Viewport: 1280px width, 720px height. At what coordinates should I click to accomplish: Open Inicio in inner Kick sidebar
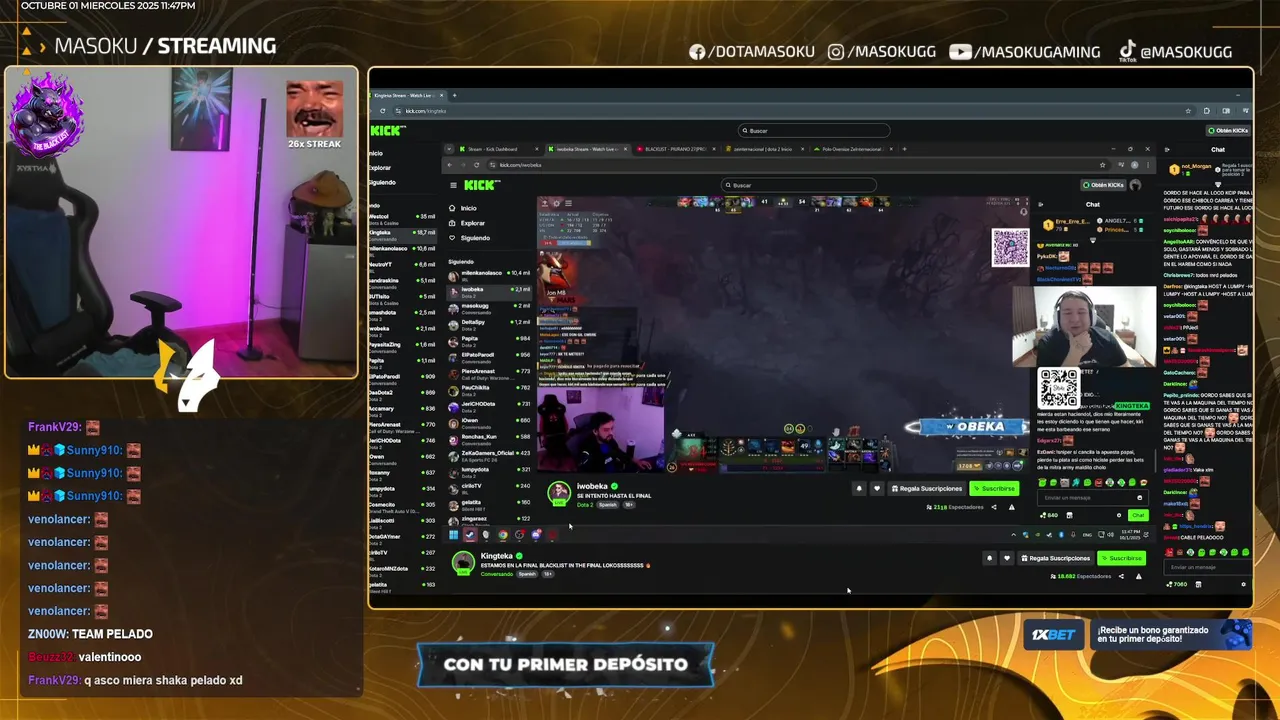468,208
